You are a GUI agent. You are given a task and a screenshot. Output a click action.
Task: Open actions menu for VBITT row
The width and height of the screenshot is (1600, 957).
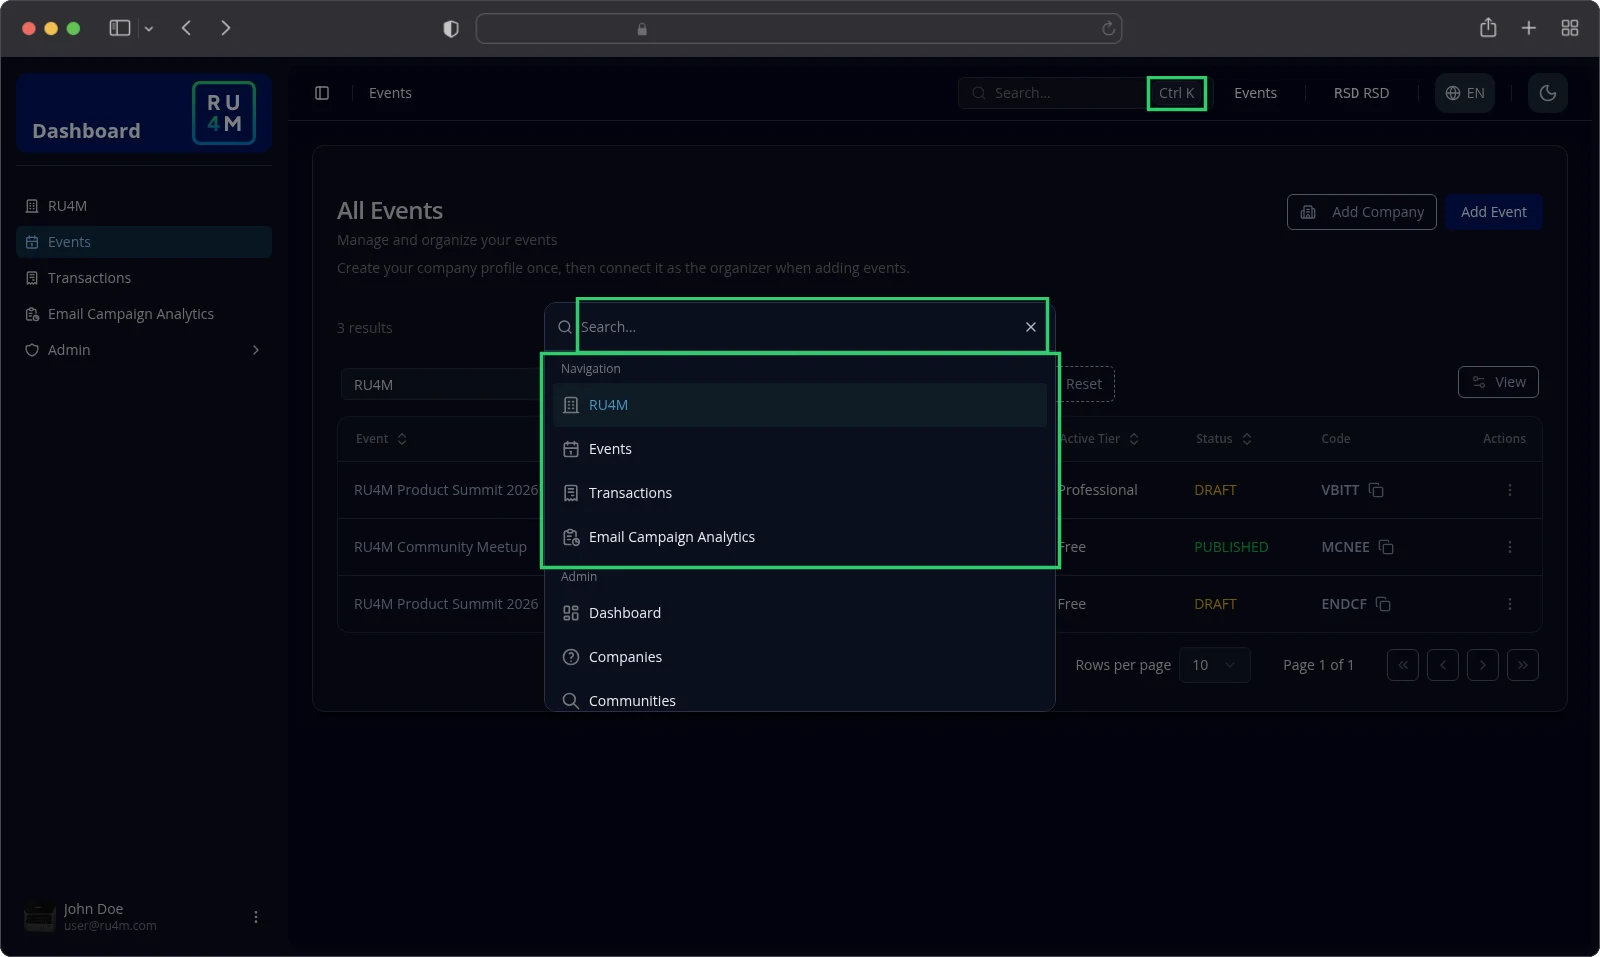[x=1510, y=490]
